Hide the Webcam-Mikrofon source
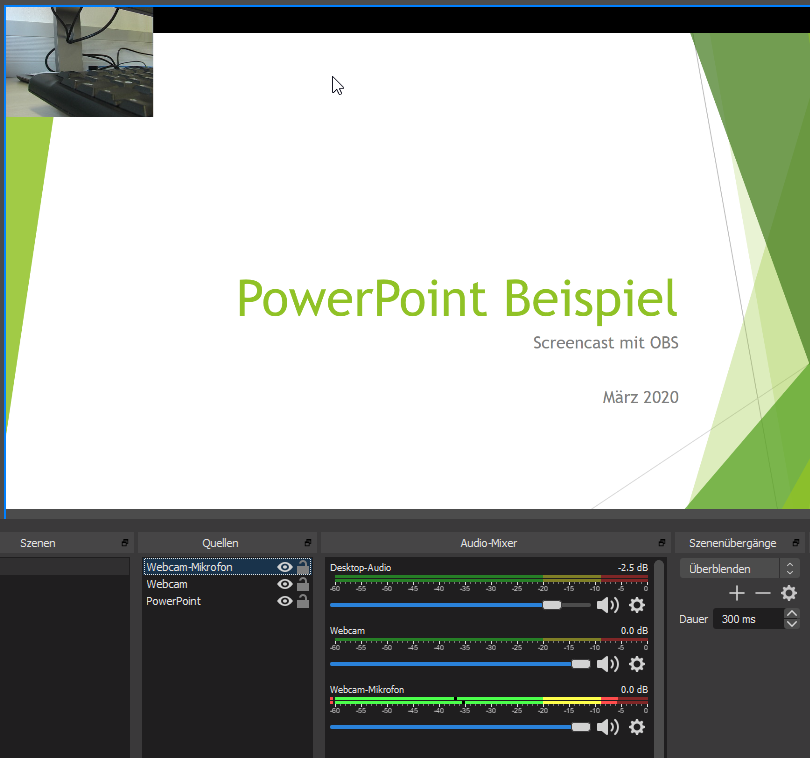Image resolution: width=810 pixels, height=758 pixels. tap(285, 568)
